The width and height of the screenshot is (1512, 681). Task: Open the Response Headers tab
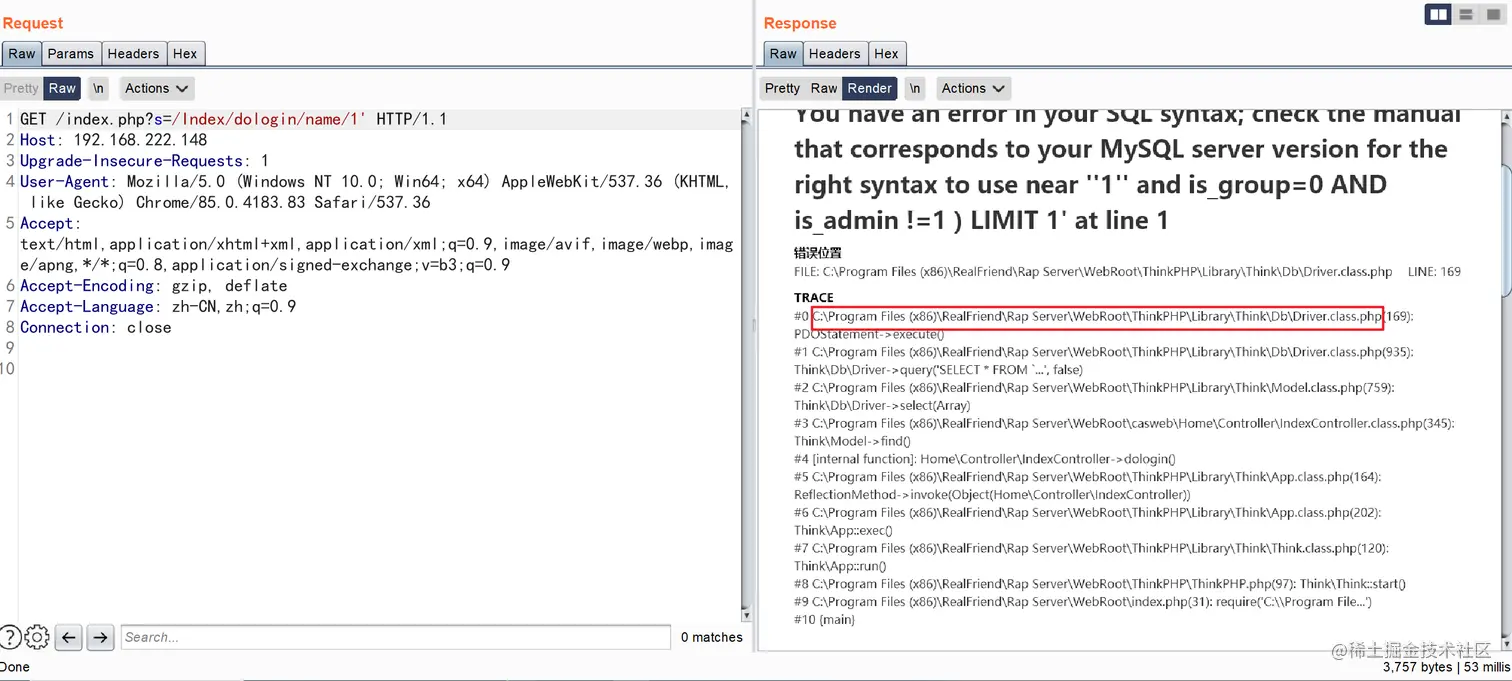[x=834, y=54]
